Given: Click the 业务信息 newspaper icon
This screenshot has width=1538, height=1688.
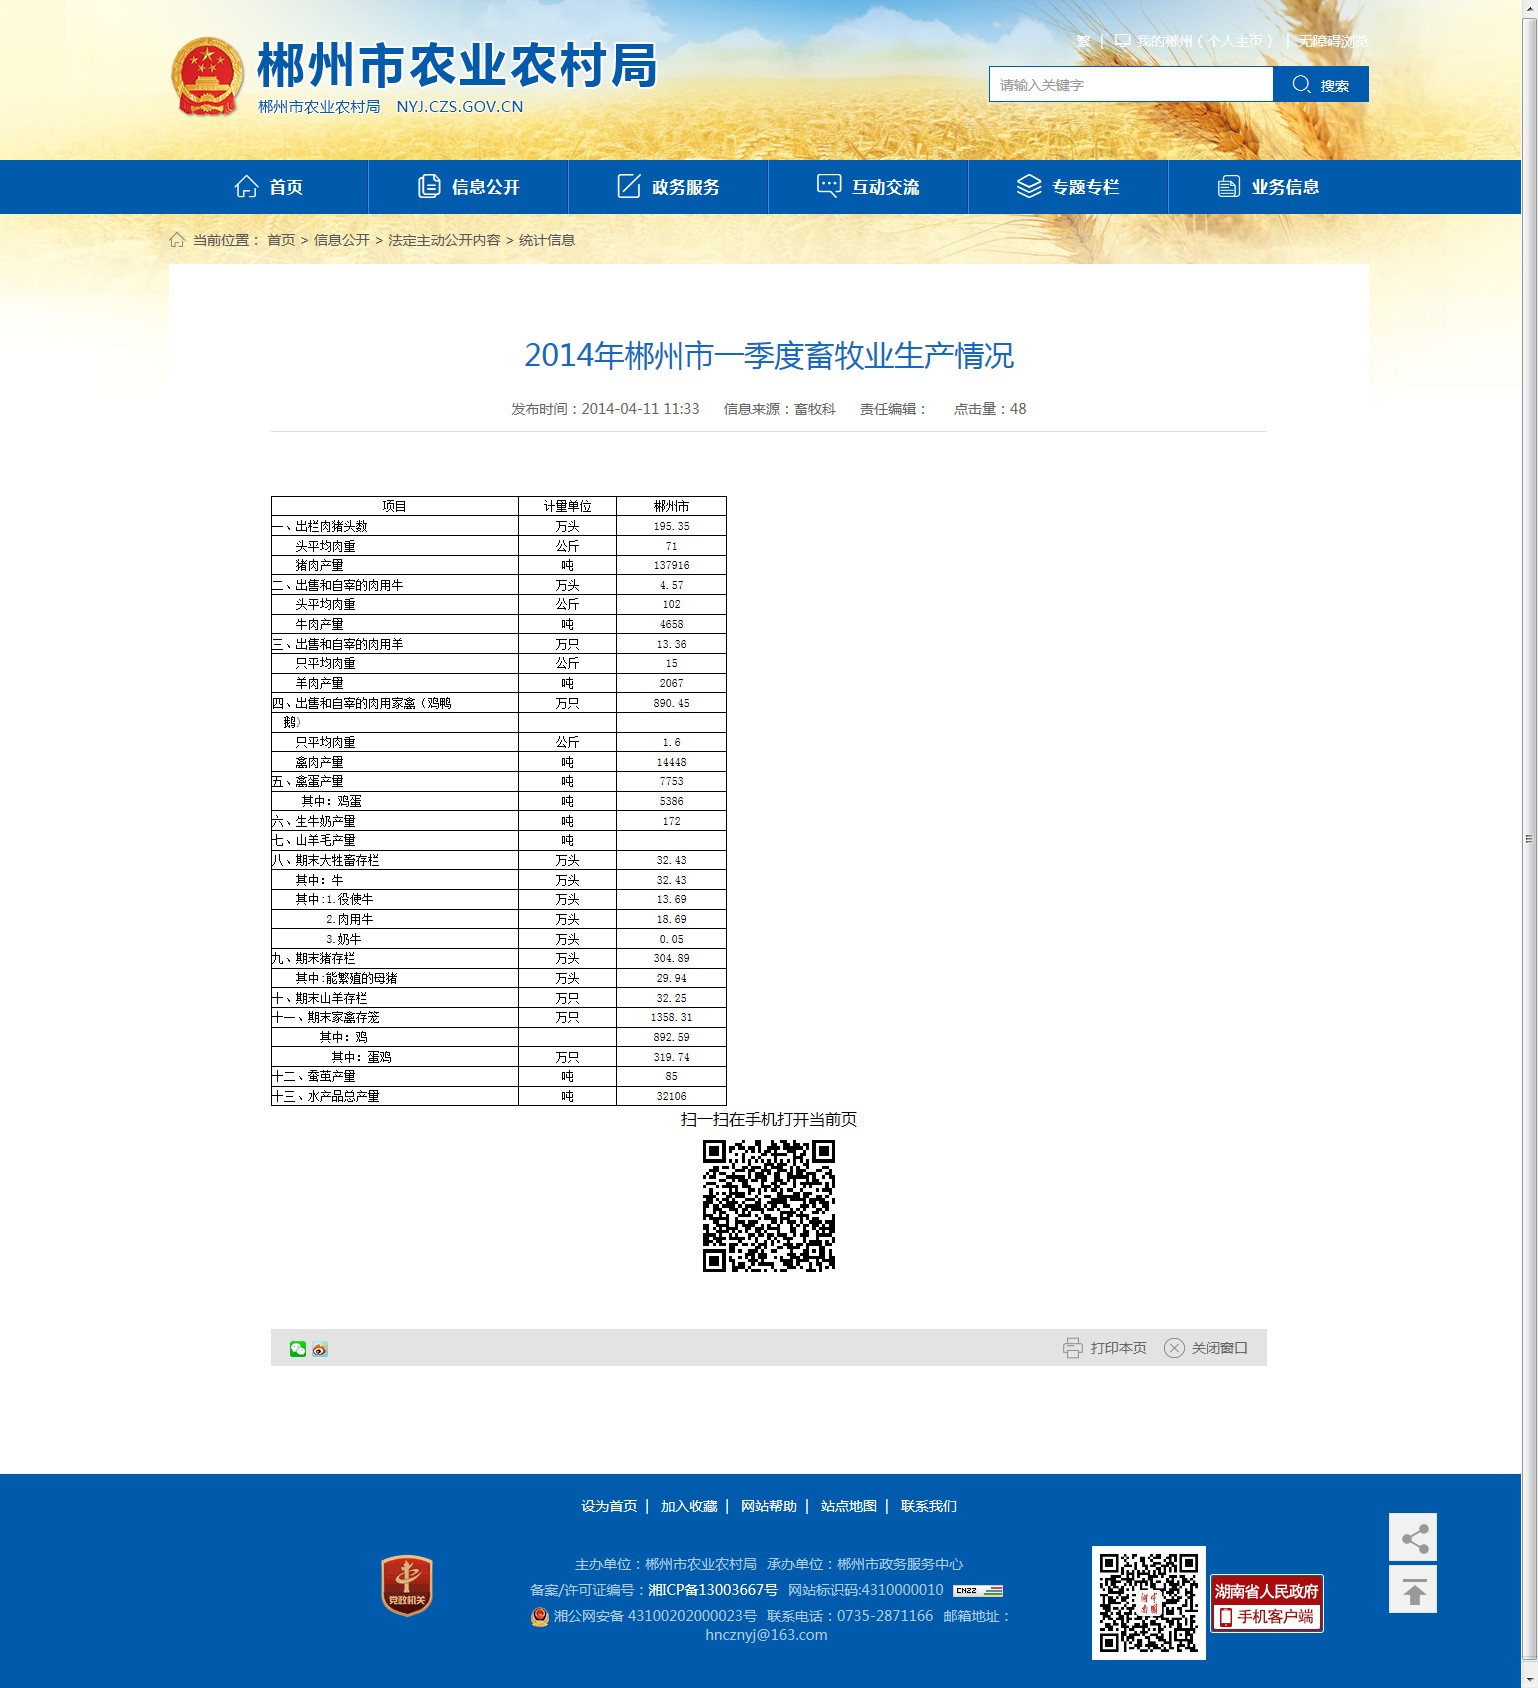Looking at the screenshot, I should pos(1229,187).
